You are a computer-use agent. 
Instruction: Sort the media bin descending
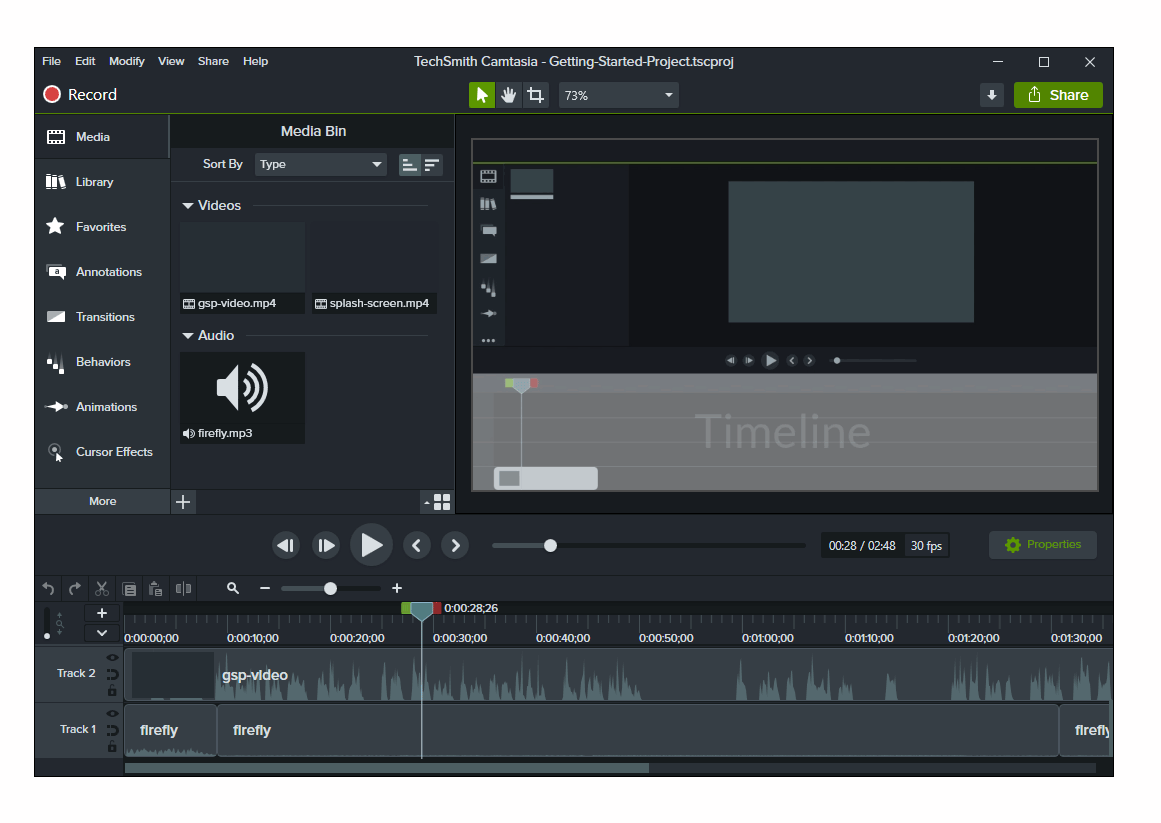432,164
